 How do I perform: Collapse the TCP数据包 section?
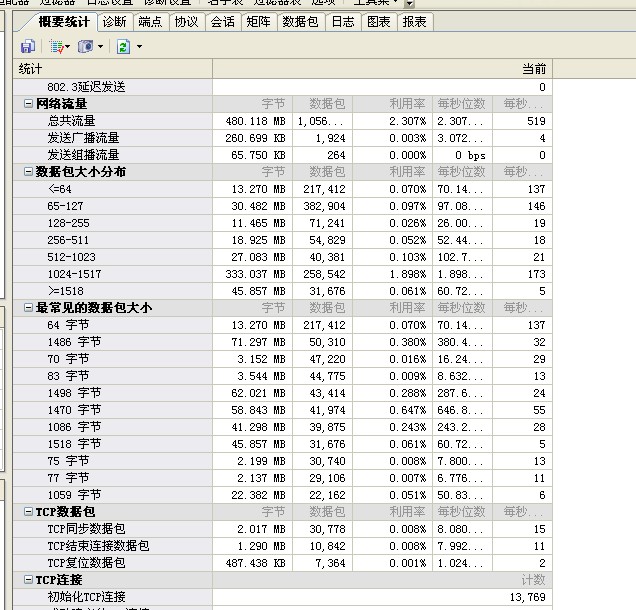click(x=28, y=512)
